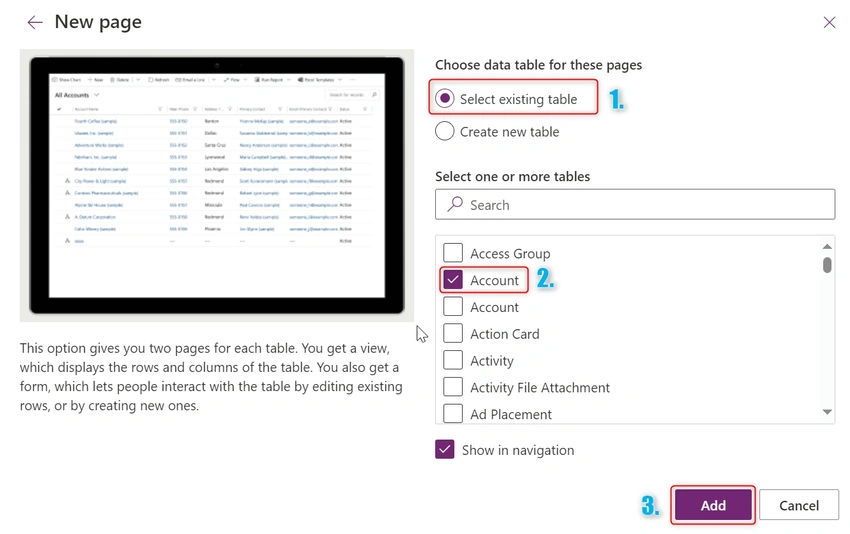Close the New page dialog
Screen dimensions: 850x534
point(829,22)
